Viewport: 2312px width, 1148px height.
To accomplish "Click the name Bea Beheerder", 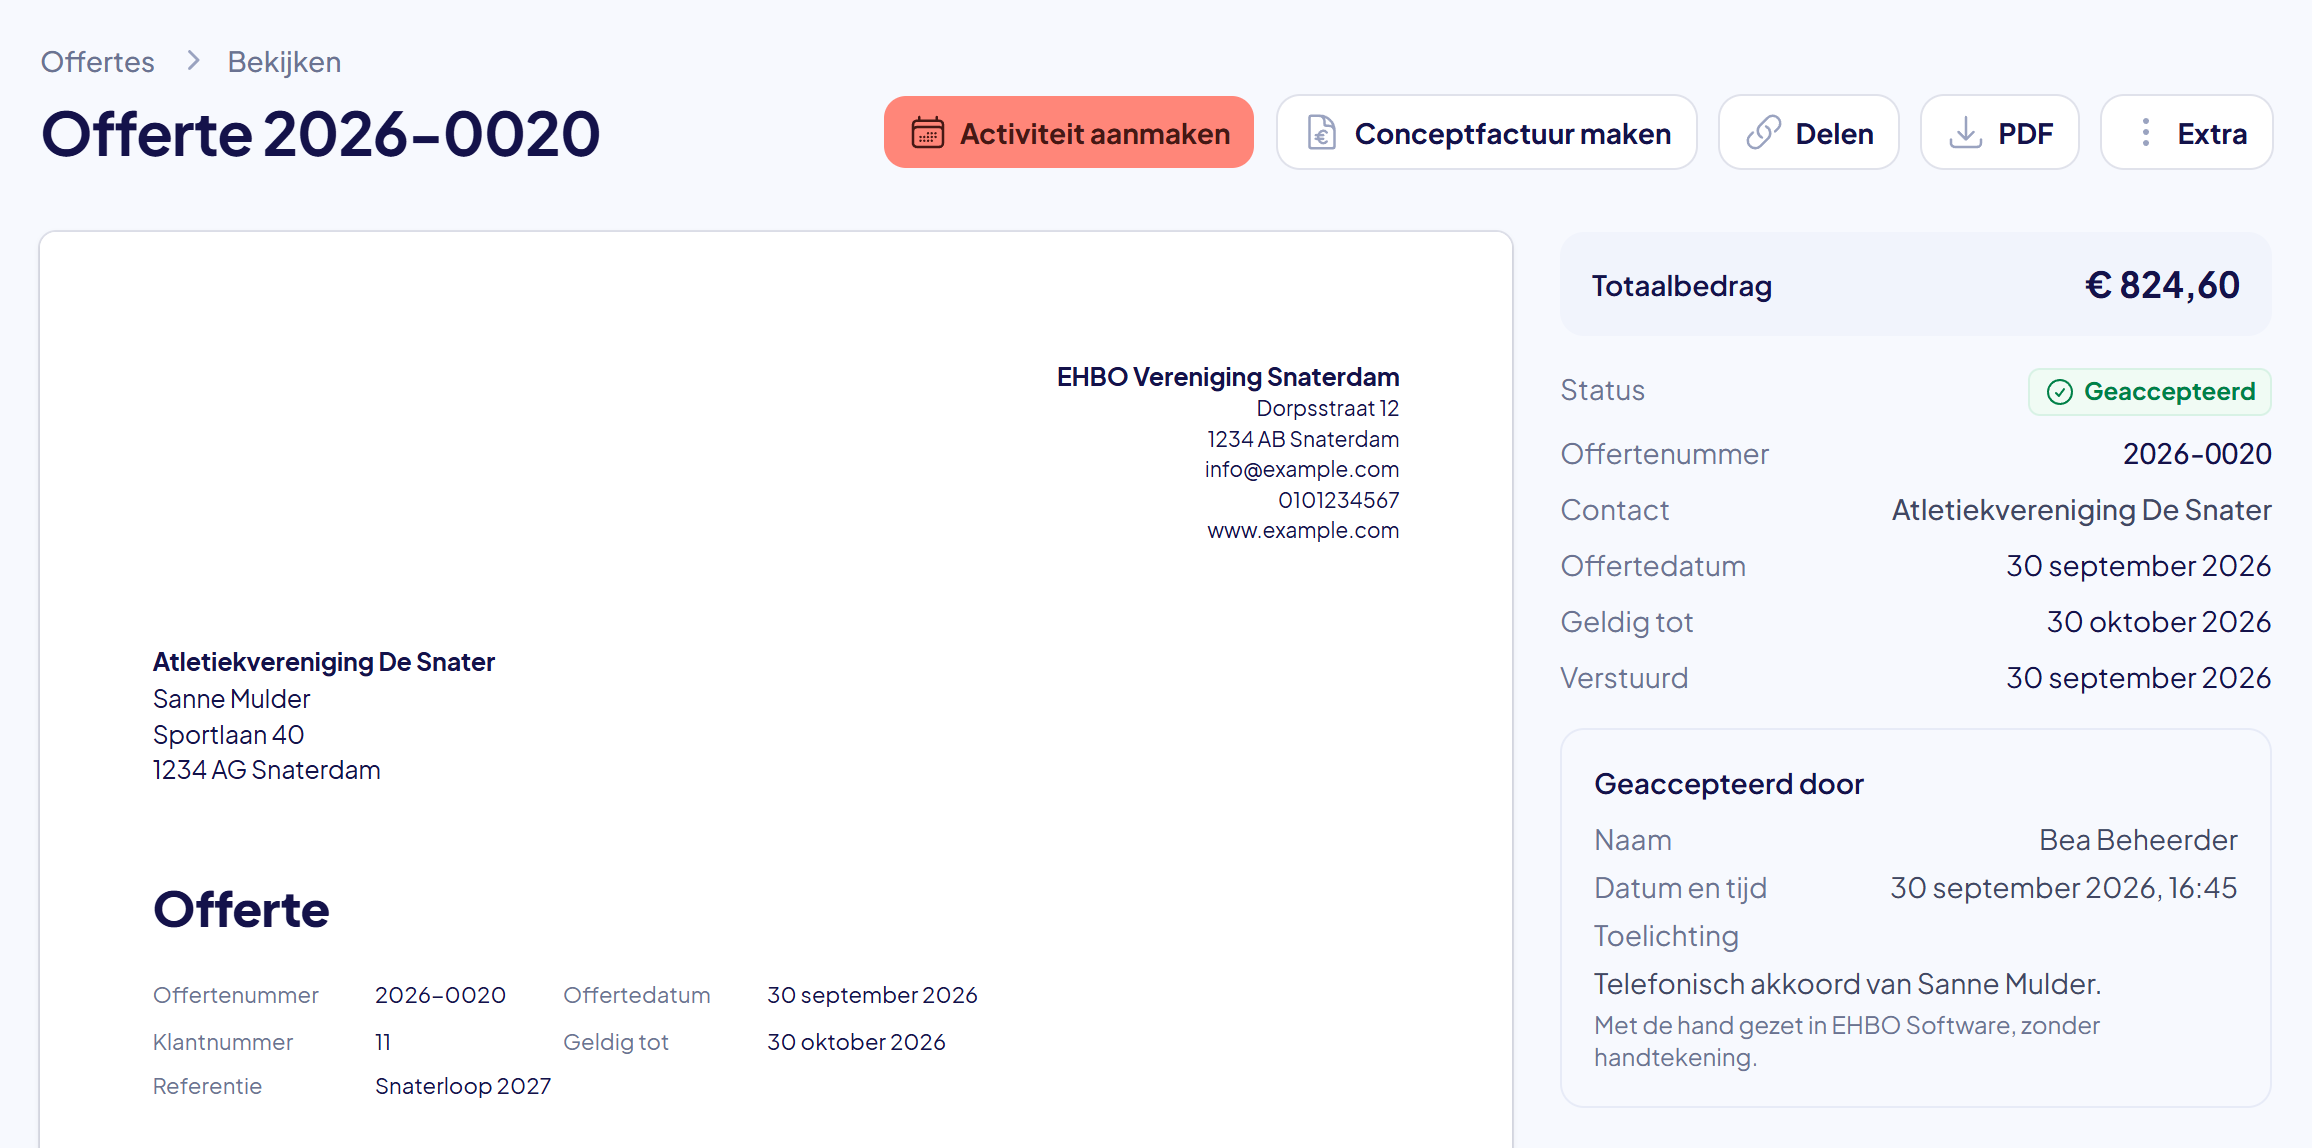I will [x=2138, y=840].
